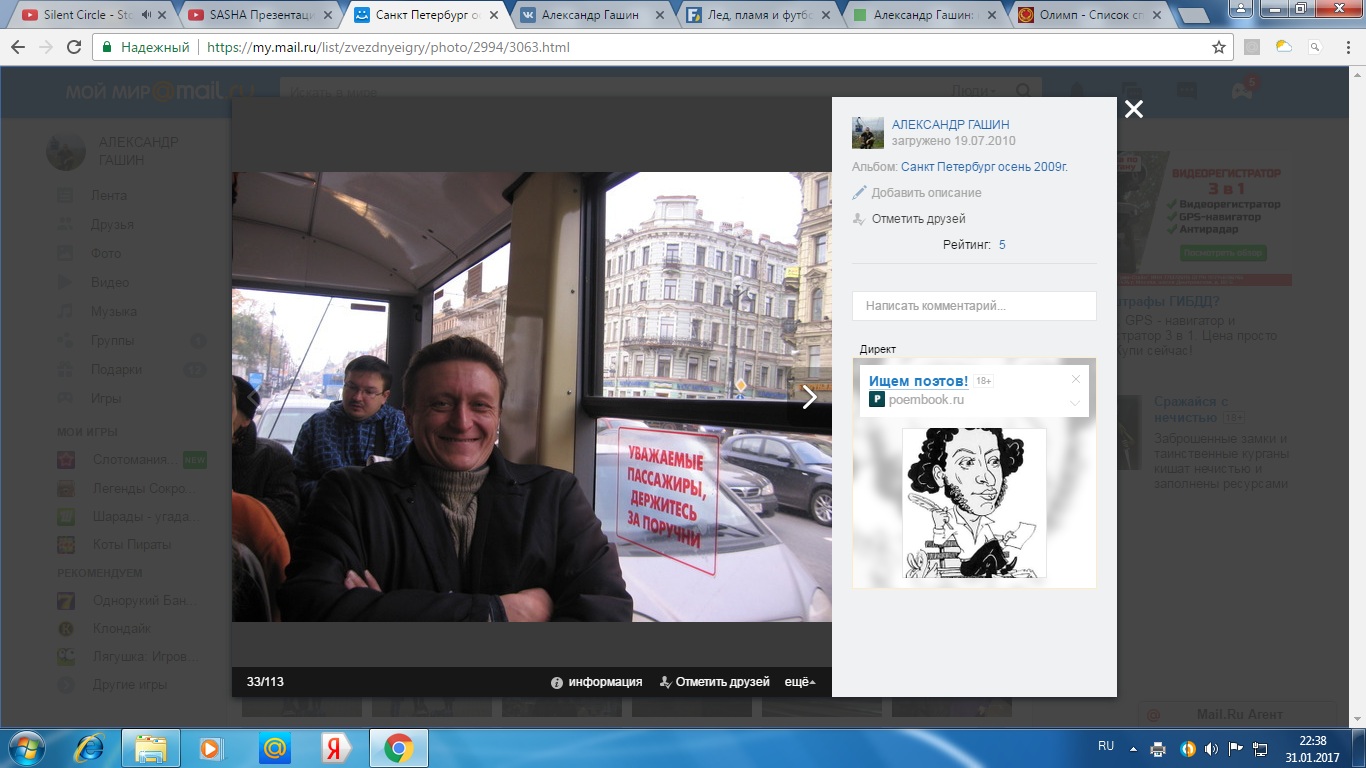Open АЛЕКСАНДР ГАШИН profile link in photo panel
The height and width of the screenshot is (768, 1366).
[951, 125]
